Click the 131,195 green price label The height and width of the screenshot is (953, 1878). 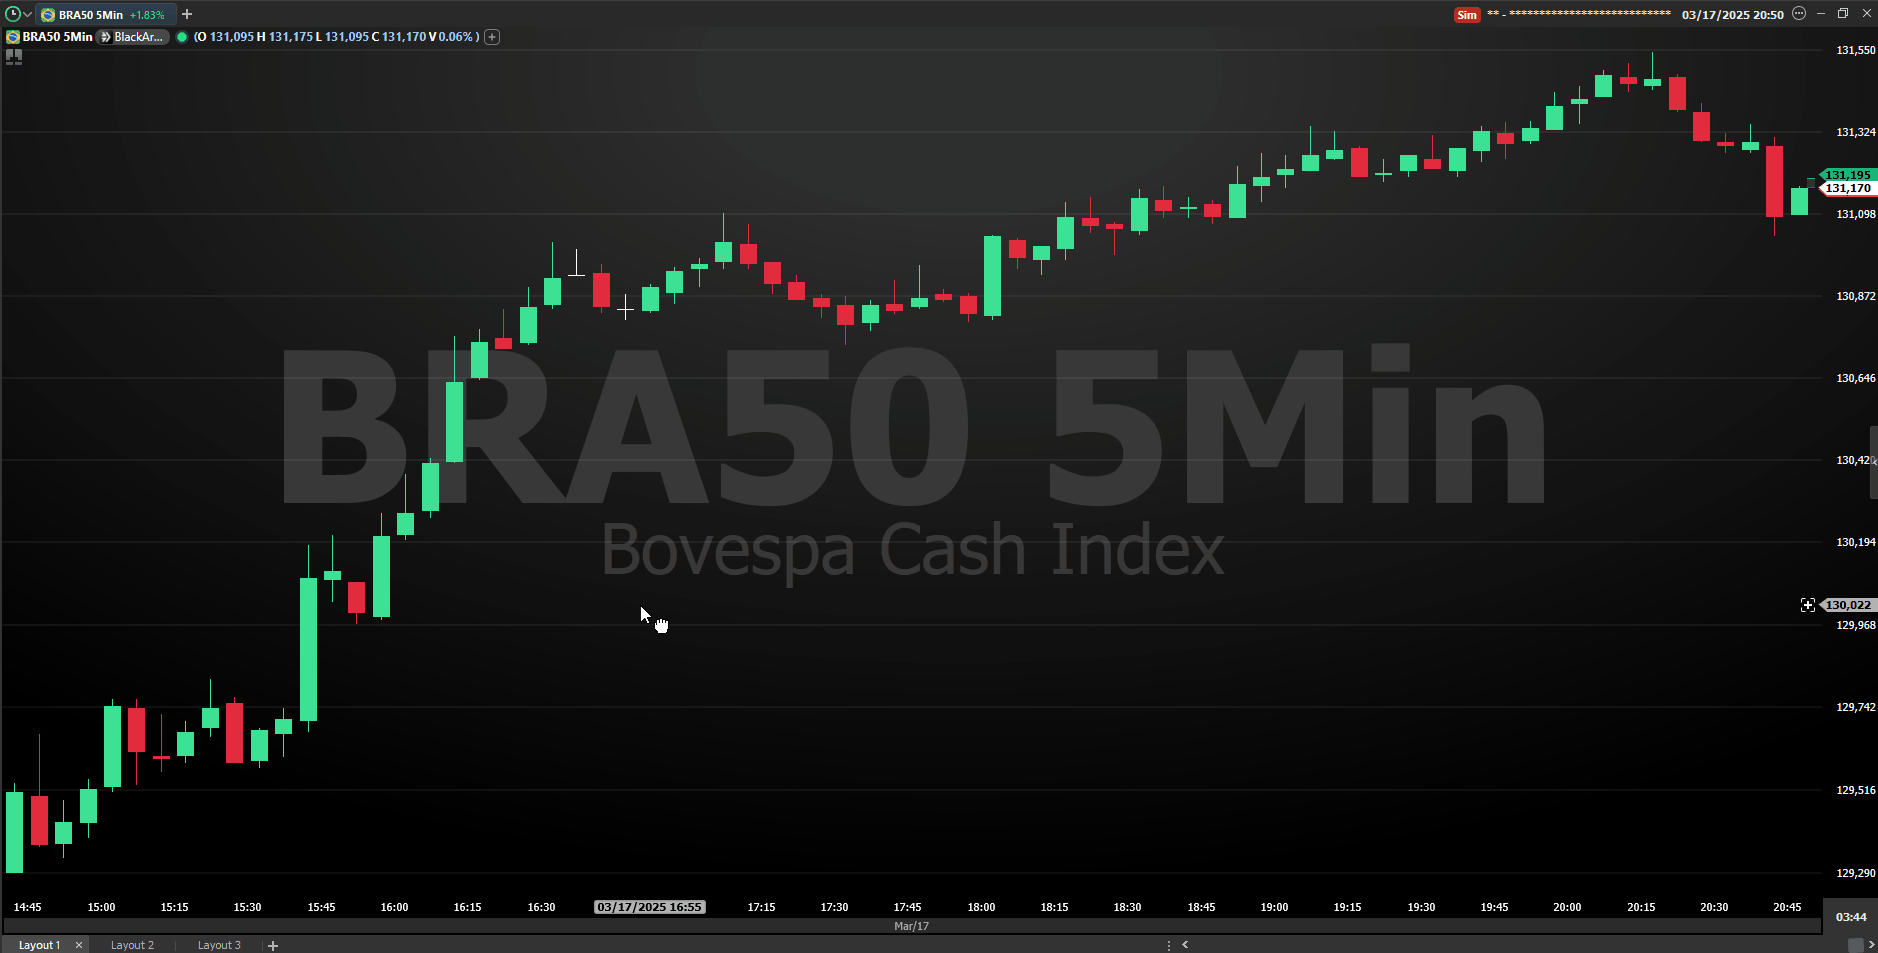(1847, 175)
